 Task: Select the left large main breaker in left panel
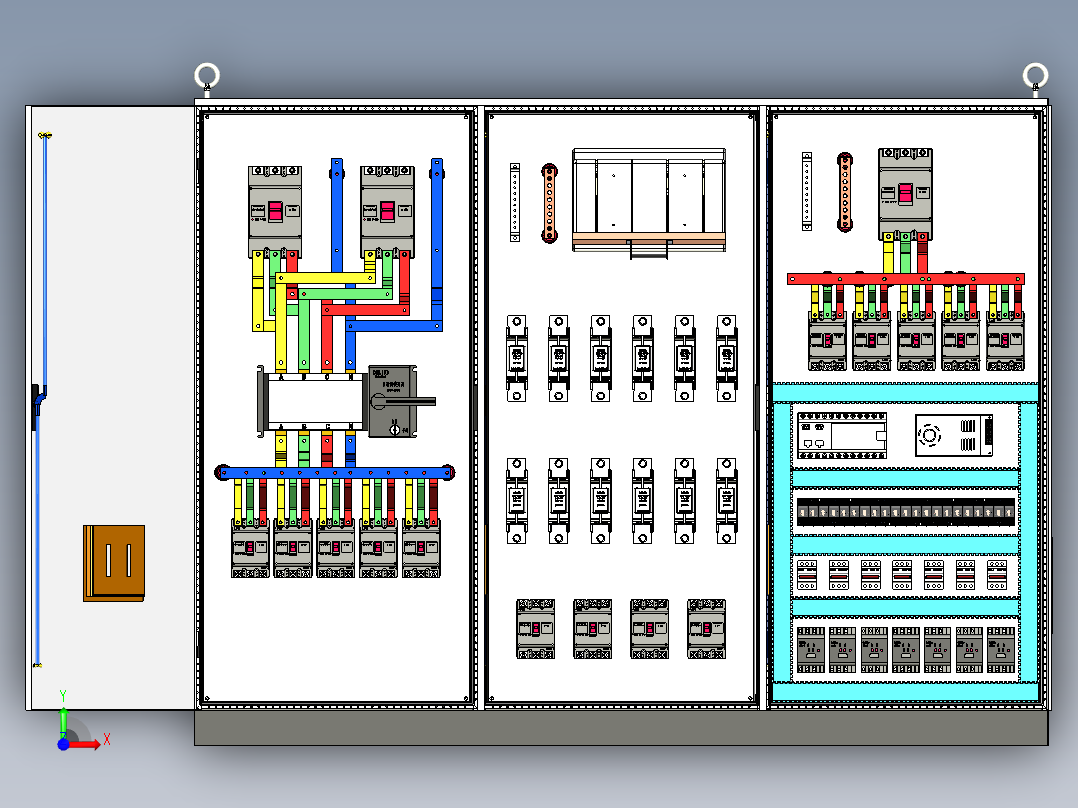coord(275,211)
